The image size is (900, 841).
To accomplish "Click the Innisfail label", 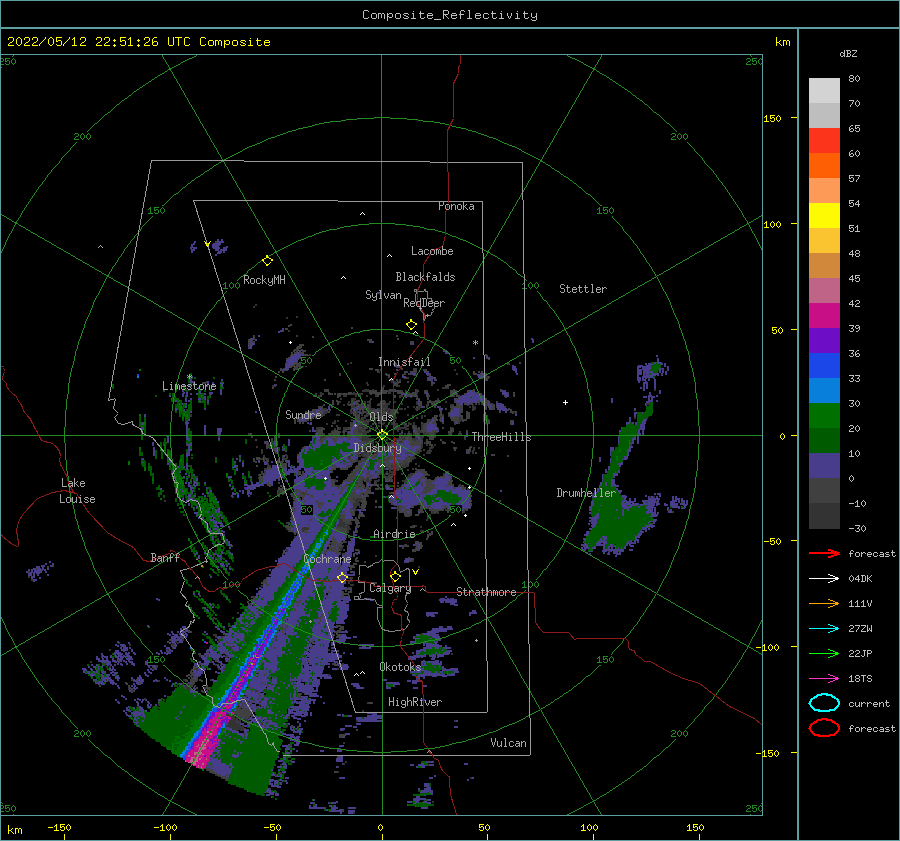I will tap(404, 362).
